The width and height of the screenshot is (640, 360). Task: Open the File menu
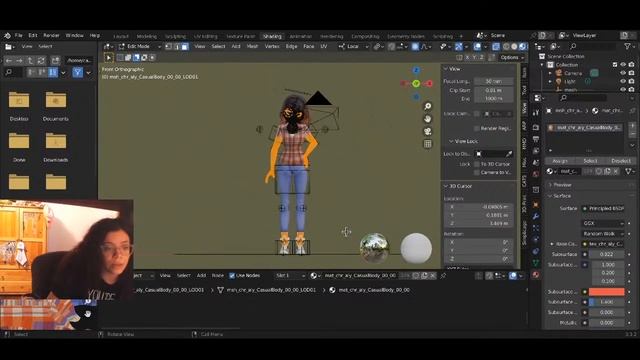[x=19, y=36]
